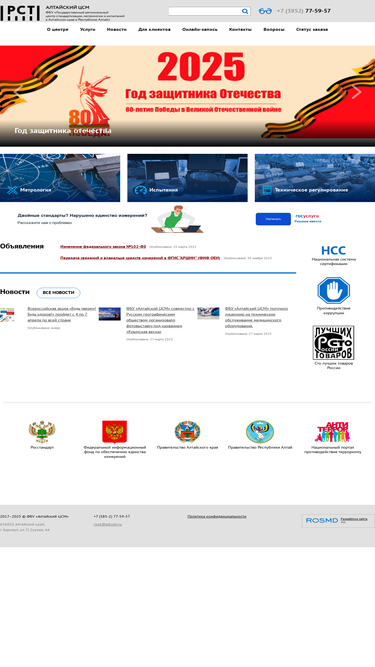Open Федеральный информационный фонд emblem
The image size is (375, 667).
[x=114, y=432]
